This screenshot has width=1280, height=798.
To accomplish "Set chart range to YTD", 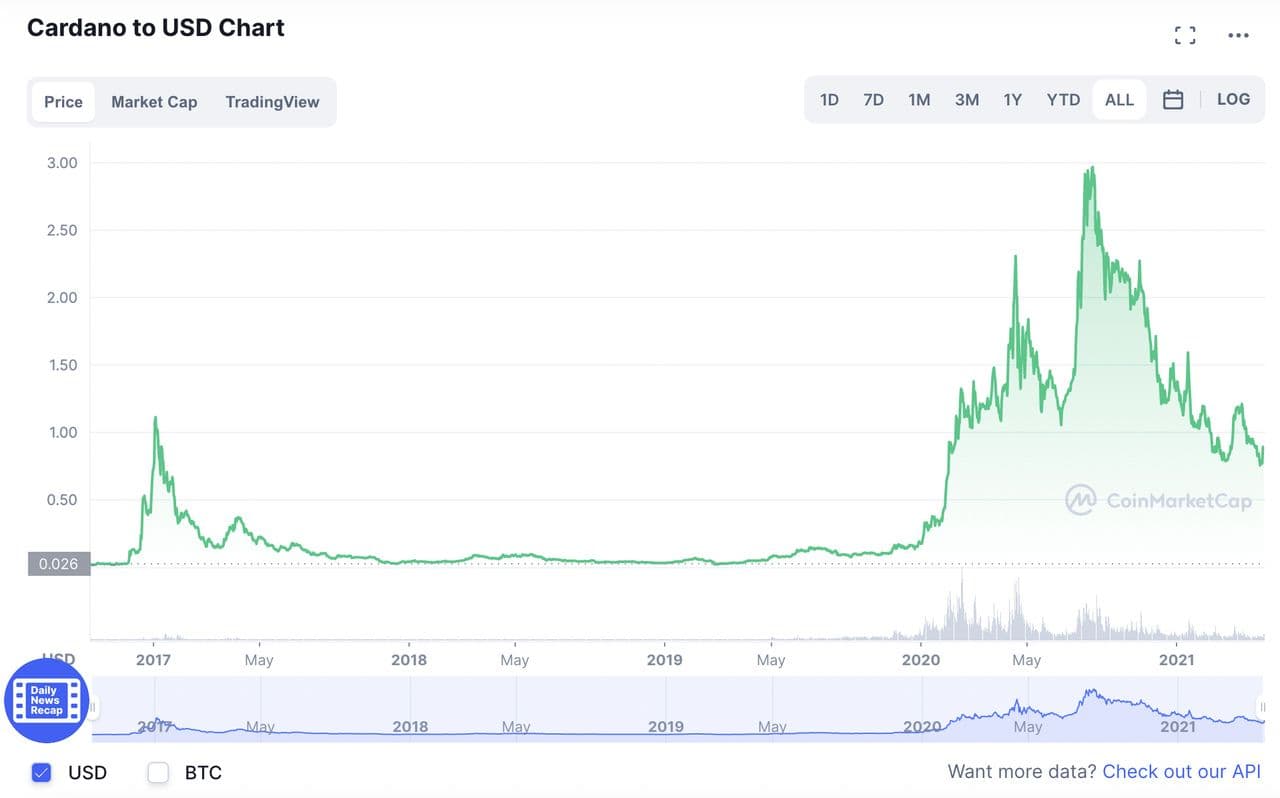I will pos(1063,100).
